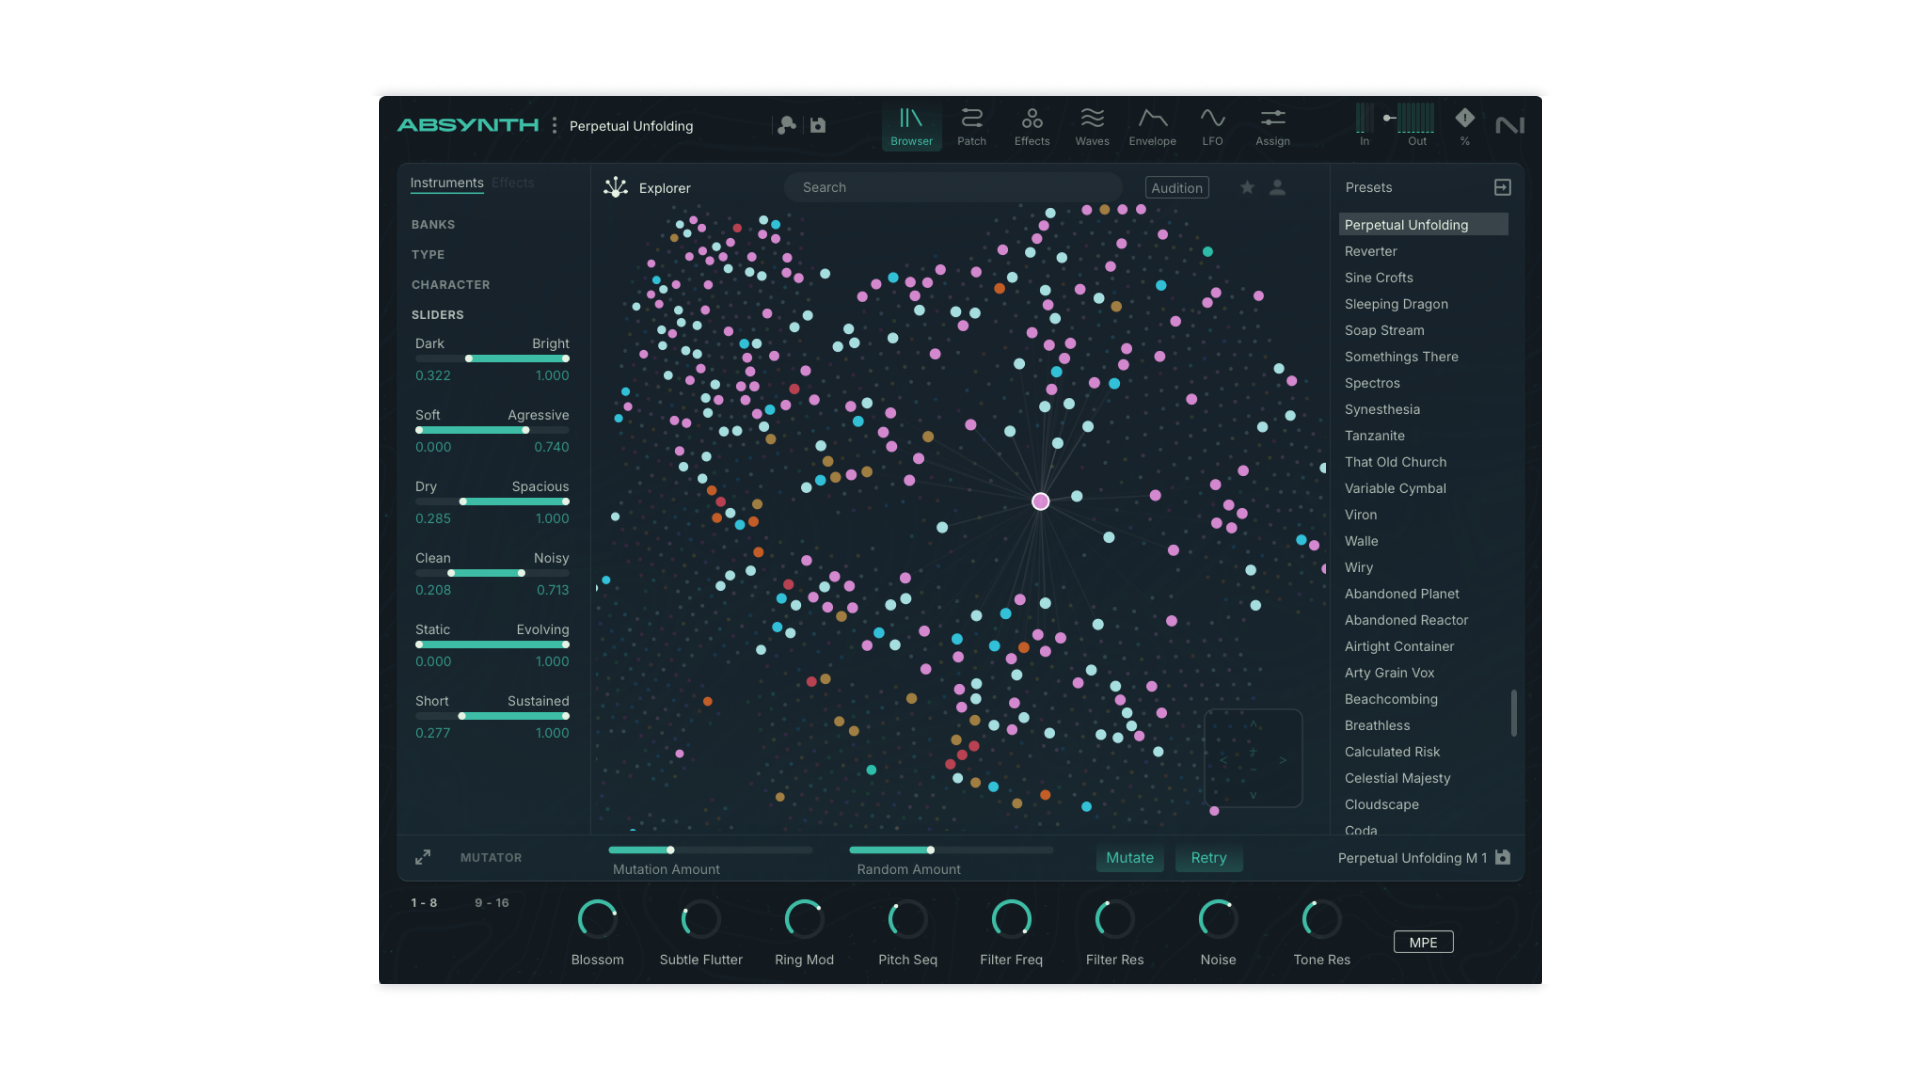Toggle the favorites star filter

click(1247, 187)
